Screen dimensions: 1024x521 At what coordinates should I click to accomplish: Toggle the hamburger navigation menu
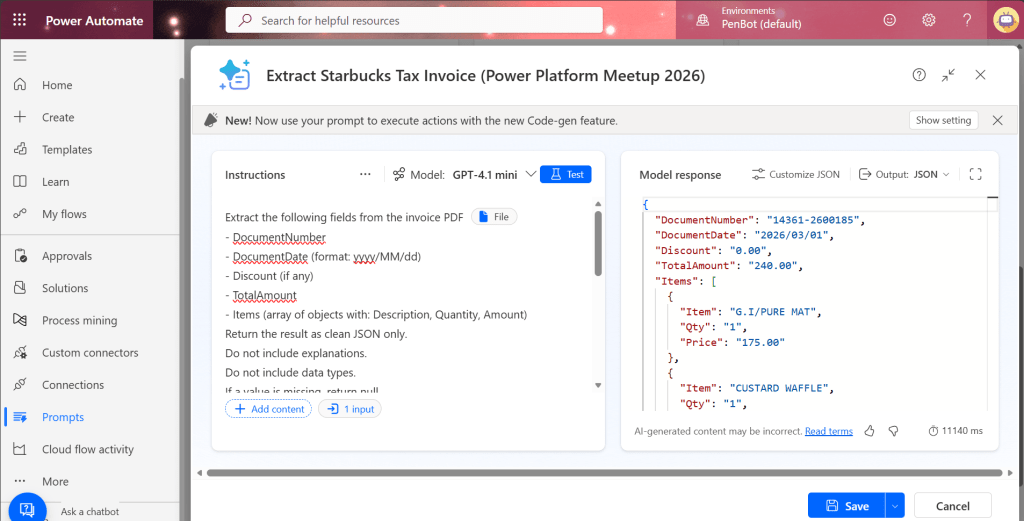click(20, 55)
